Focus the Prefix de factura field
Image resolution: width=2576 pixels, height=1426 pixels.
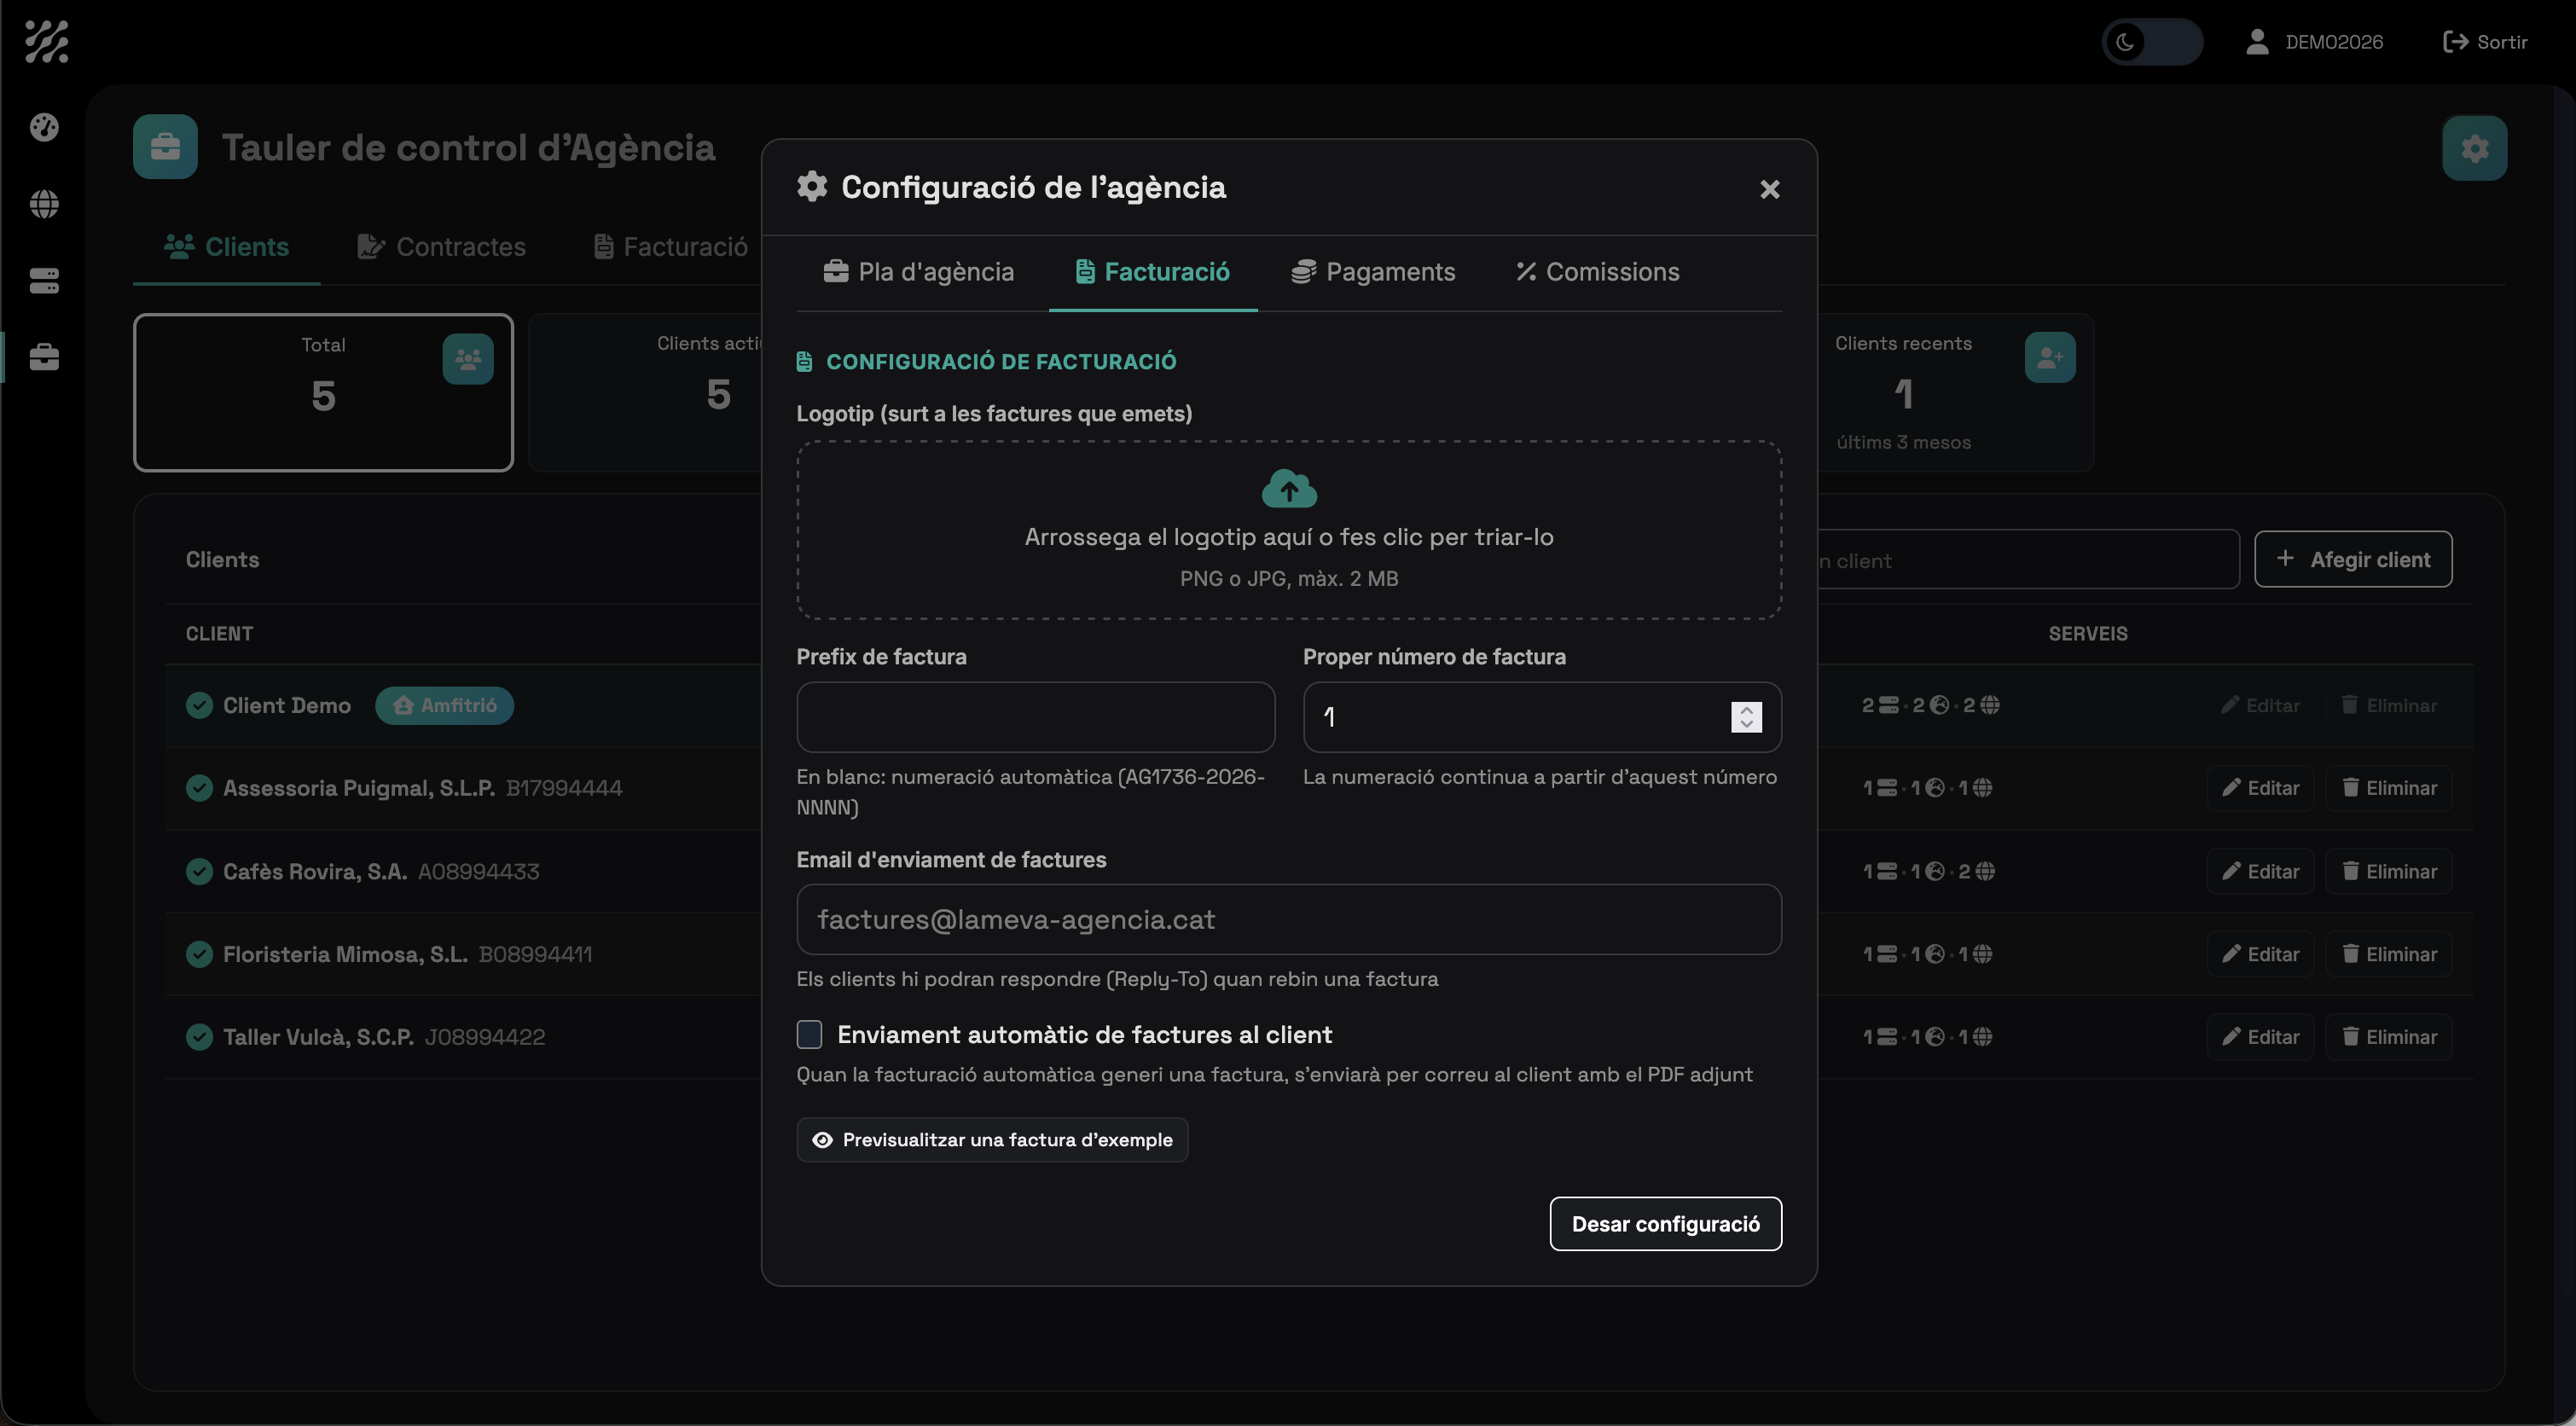point(1035,717)
